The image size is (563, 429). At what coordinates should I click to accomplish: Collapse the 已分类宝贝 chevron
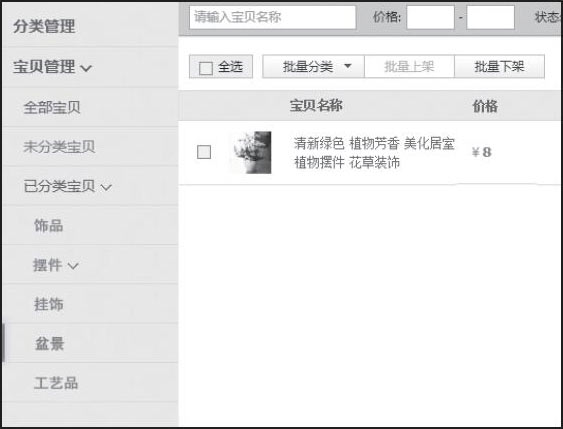(x=106, y=187)
